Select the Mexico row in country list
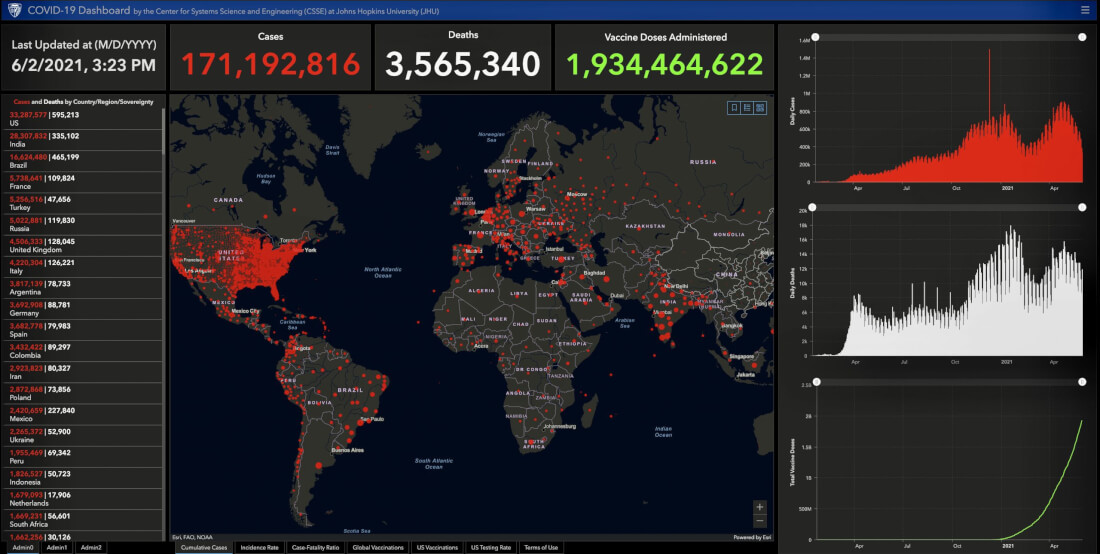Viewport: 1100px width, 554px height. [x=83, y=414]
